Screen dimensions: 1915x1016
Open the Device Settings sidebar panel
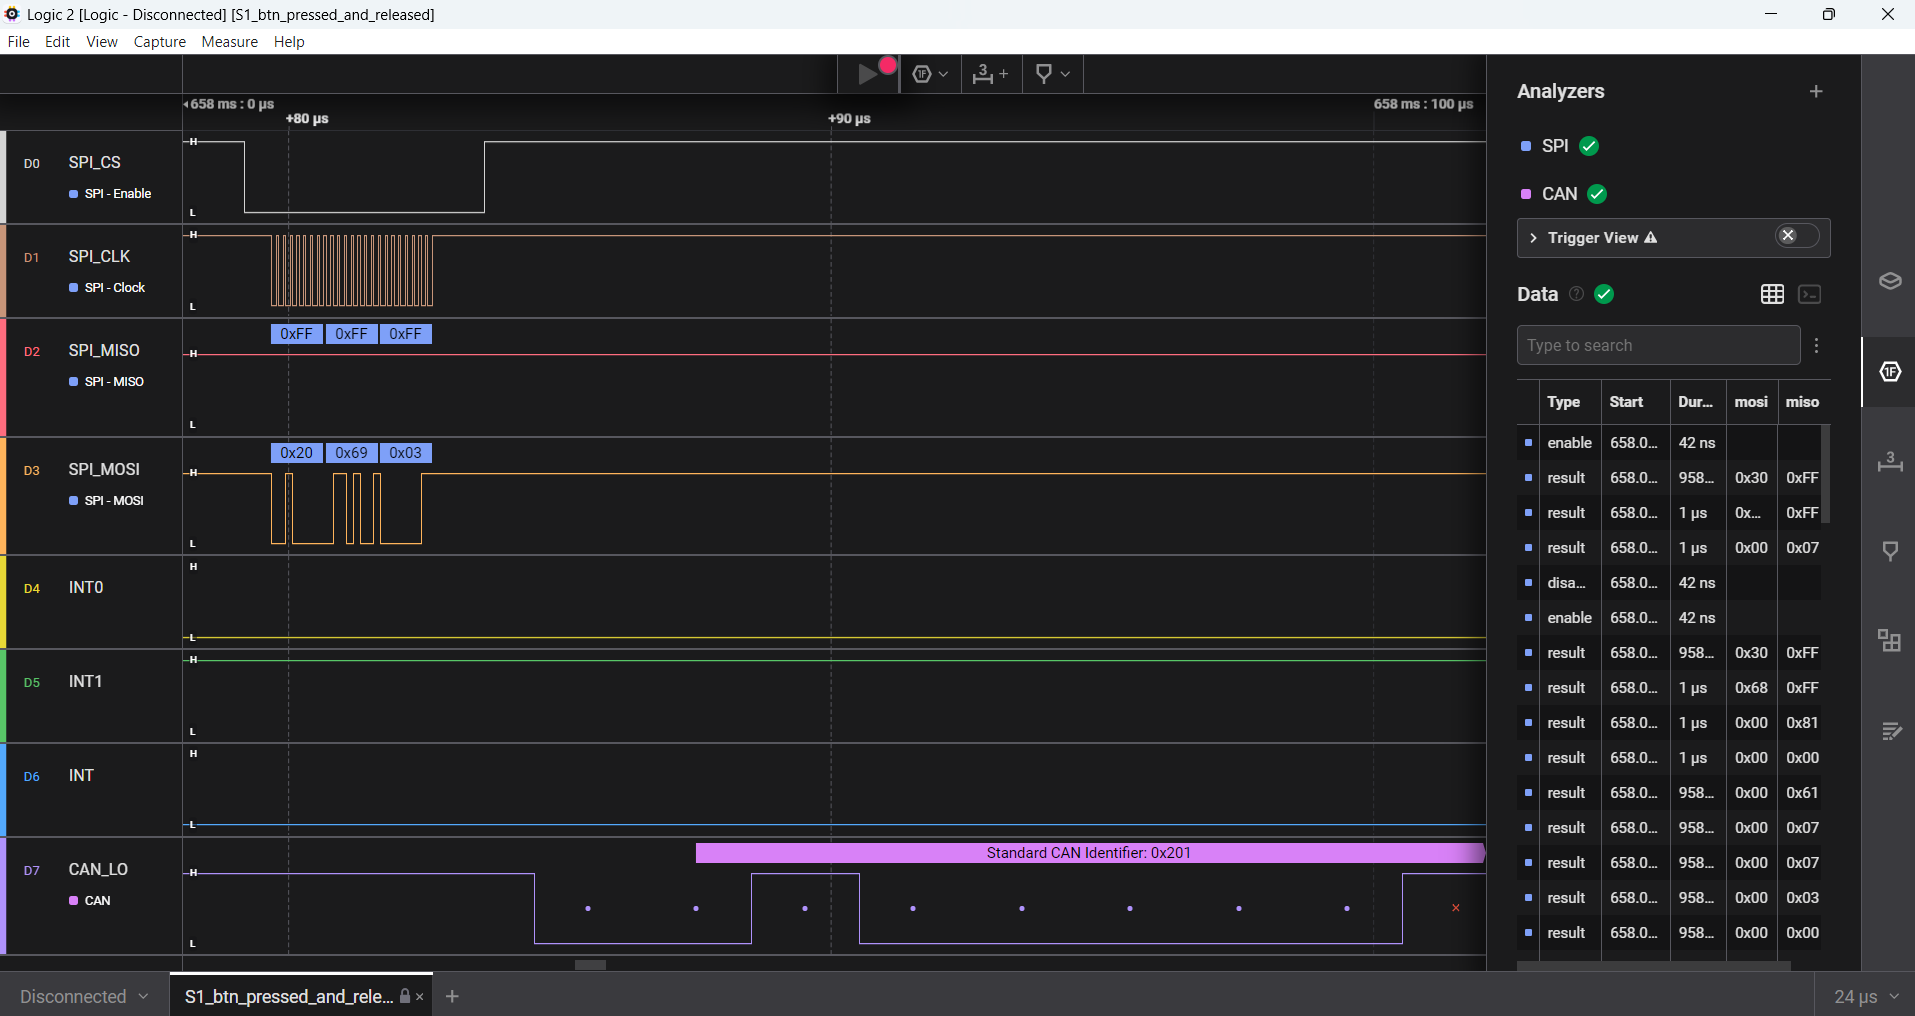click(x=1889, y=281)
